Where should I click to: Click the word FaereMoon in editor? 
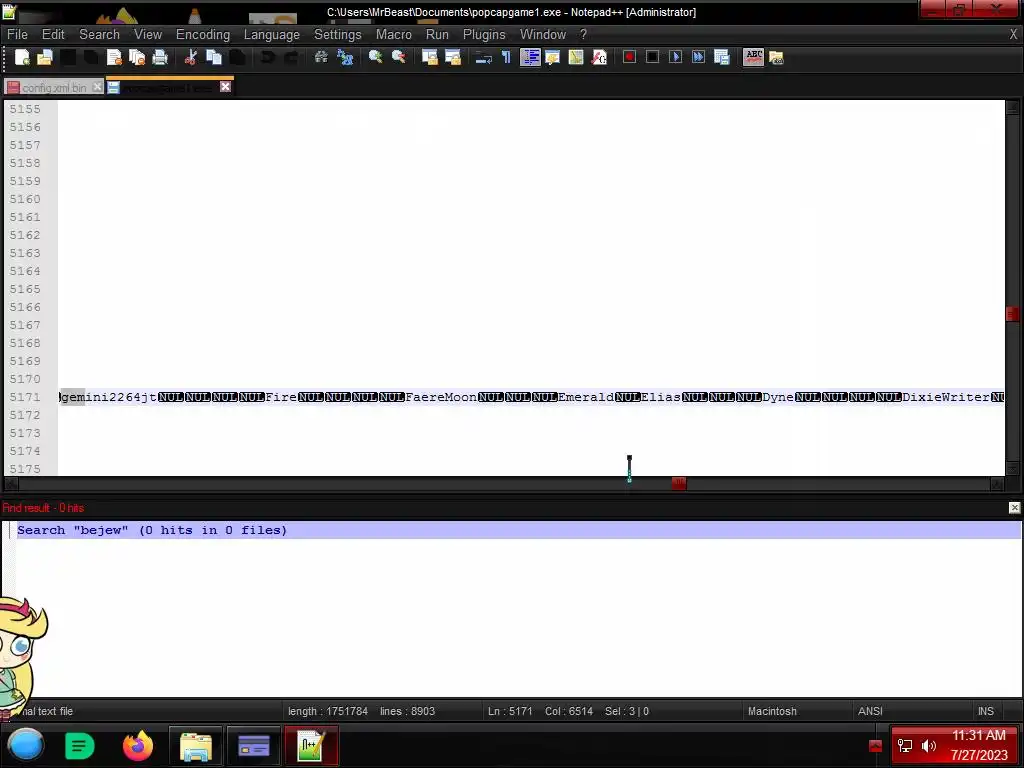point(441,397)
